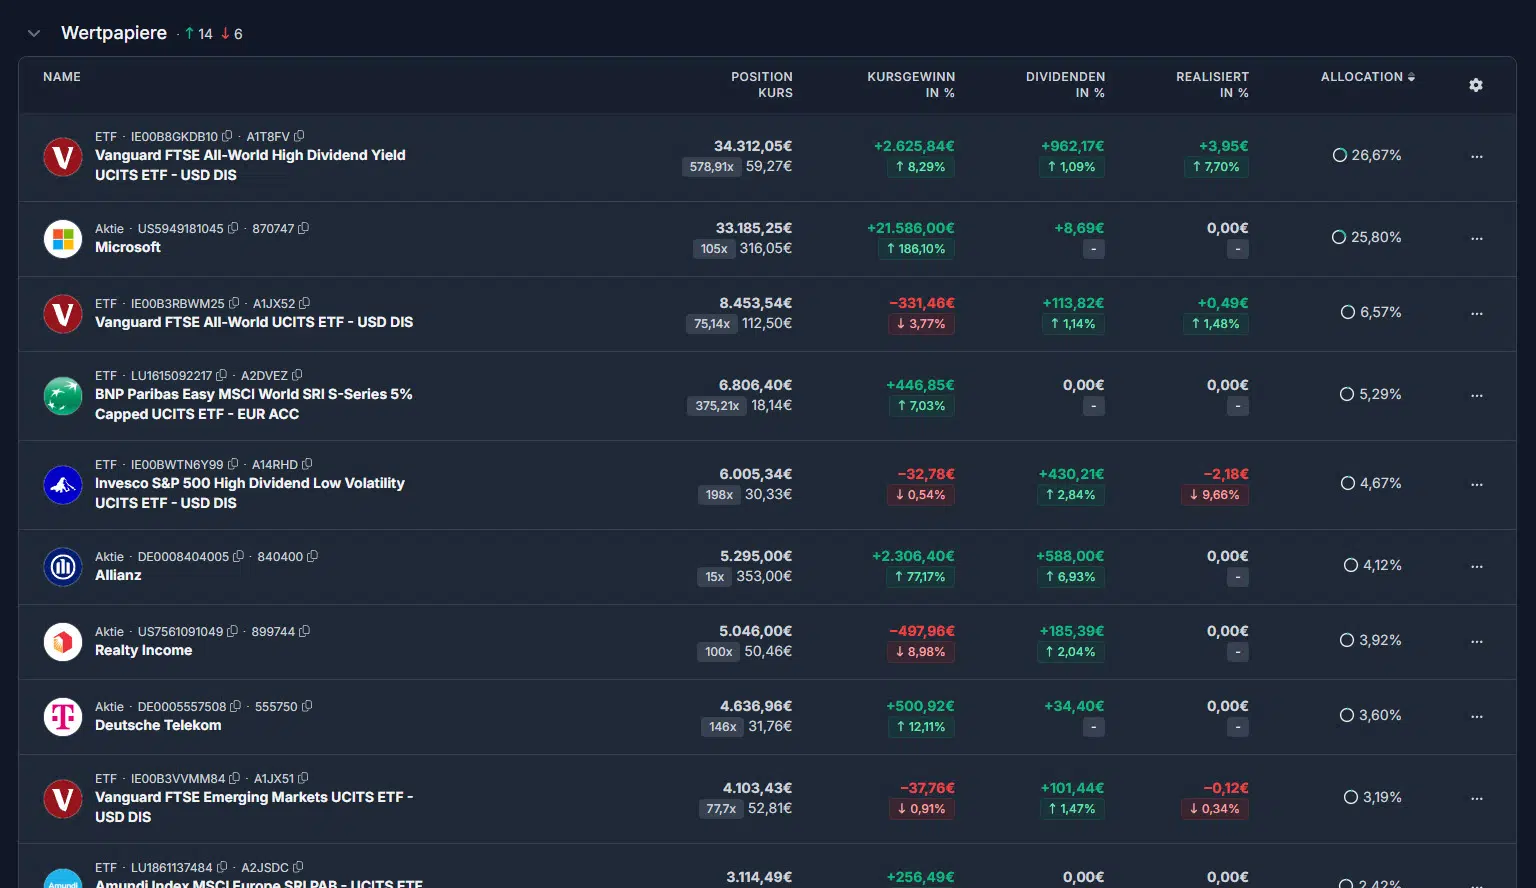Click Invesco S&P 500 4,67% allocation circle
Image resolution: width=1536 pixels, height=888 pixels.
(x=1347, y=483)
